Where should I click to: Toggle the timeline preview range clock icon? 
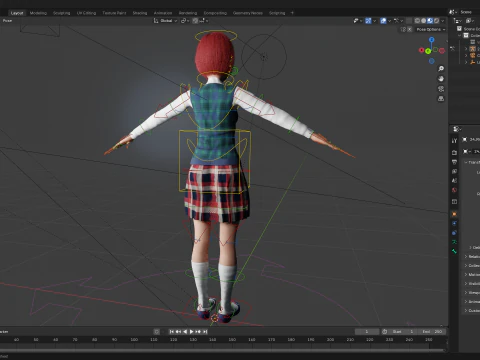click(384, 332)
